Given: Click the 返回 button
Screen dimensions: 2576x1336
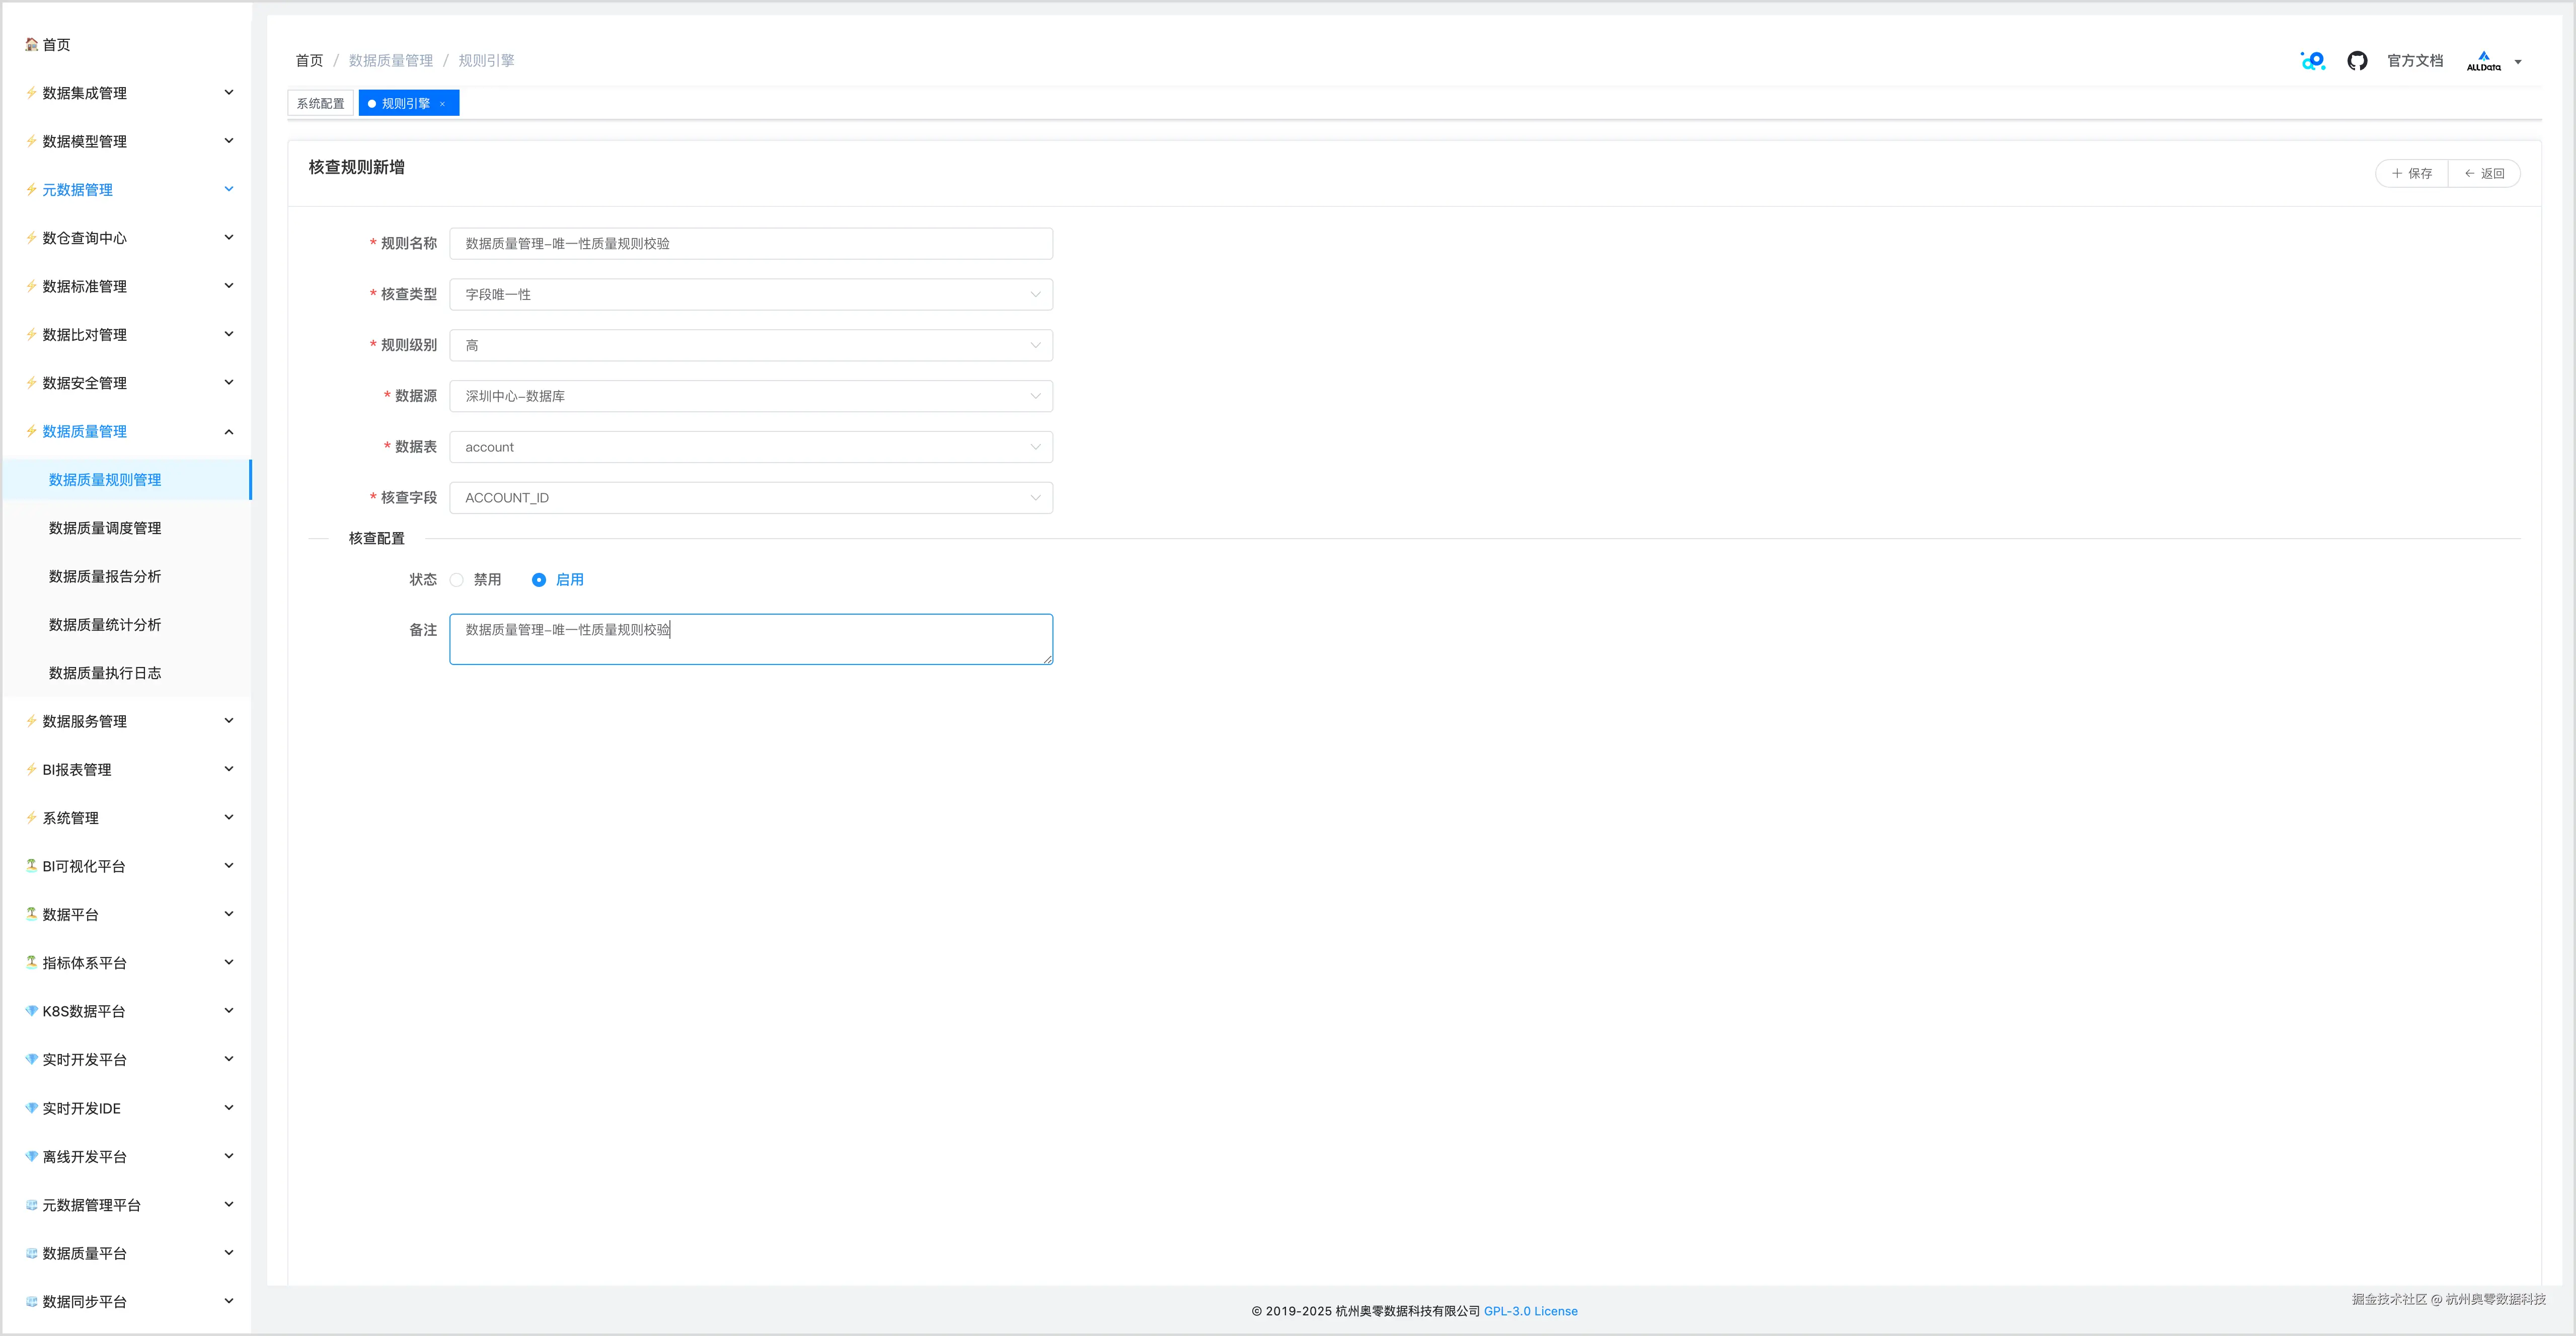Looking at the screenshot, I should click(2484, 173).
